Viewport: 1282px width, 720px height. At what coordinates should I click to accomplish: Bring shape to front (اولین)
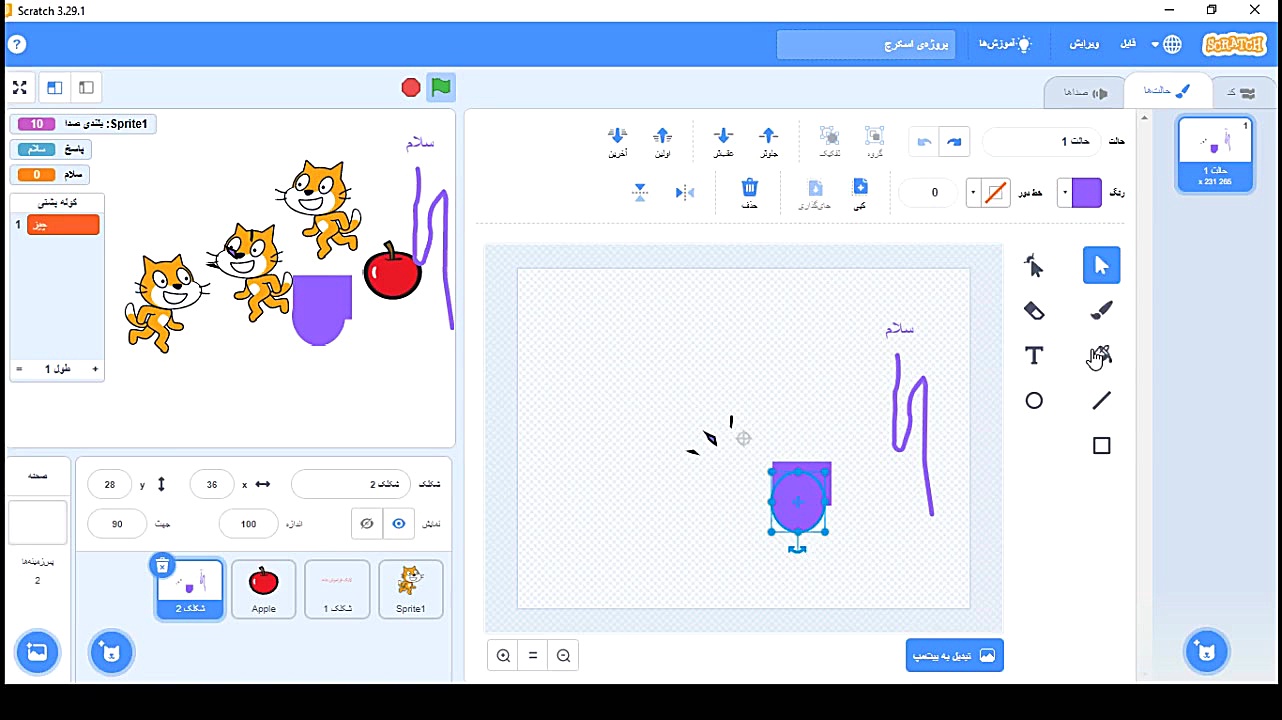click(x=662, y=142)
